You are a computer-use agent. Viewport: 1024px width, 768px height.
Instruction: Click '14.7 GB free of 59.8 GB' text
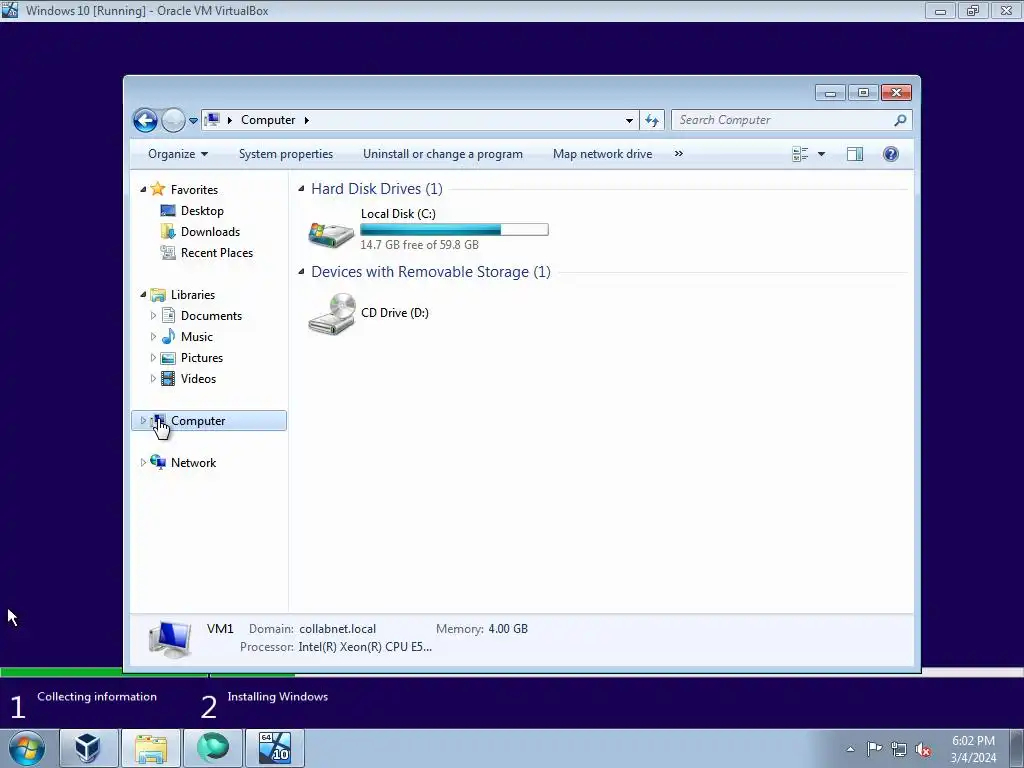click(x=419, y=245)
